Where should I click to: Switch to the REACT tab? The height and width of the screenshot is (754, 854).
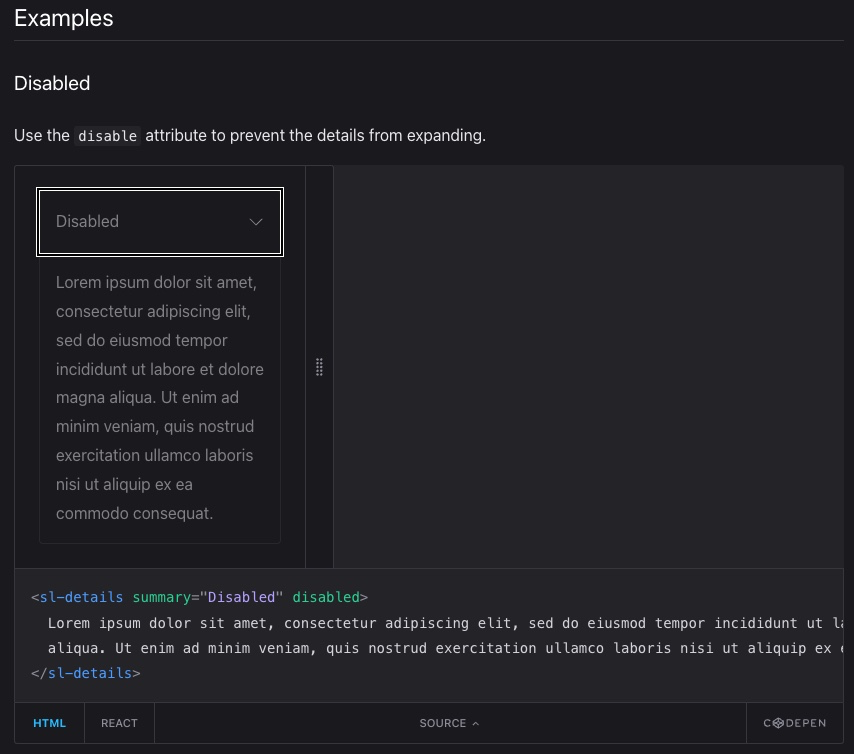[x=119, y=722]
